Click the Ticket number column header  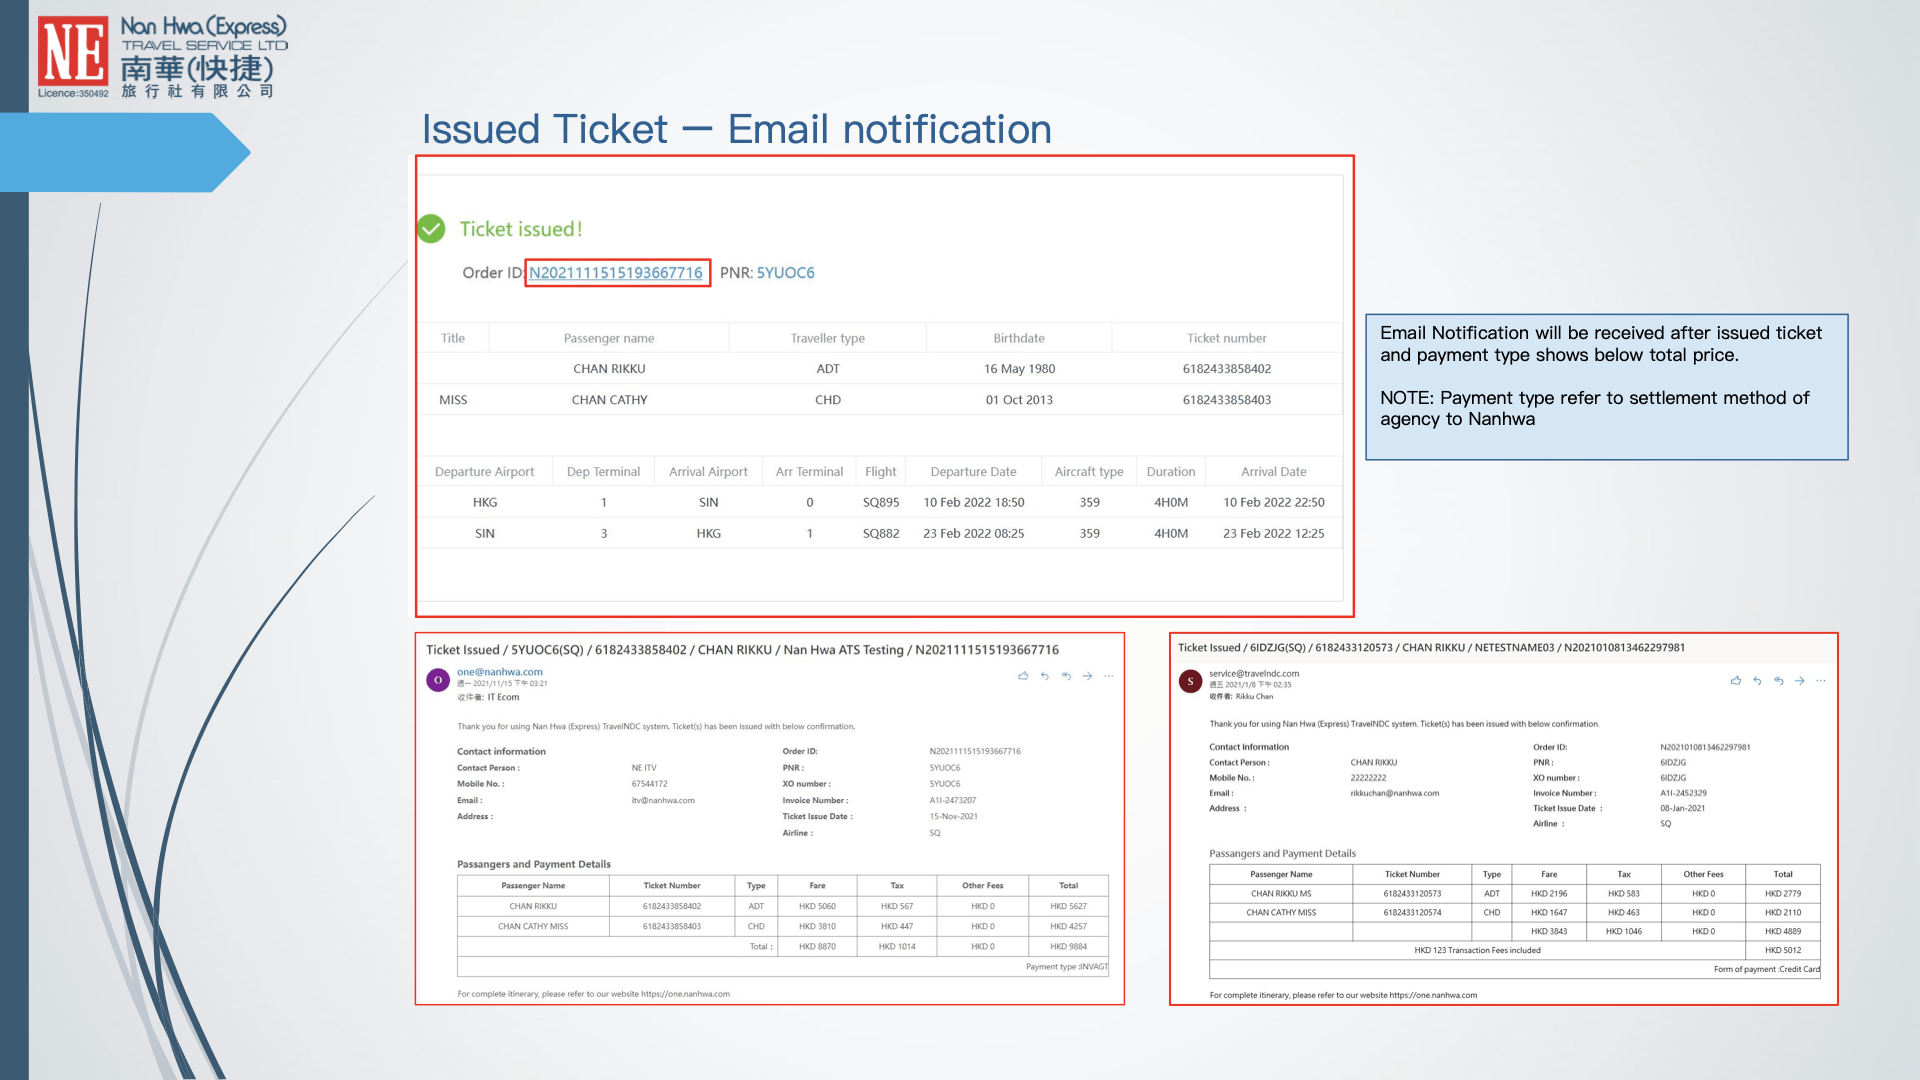point(1227,339)
